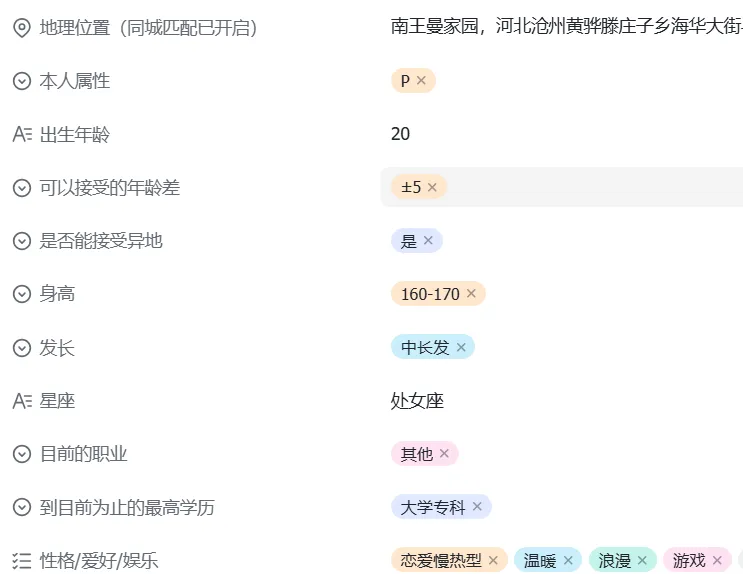The image size is (743, 574).
Task: Open the 可以接受的年龄差 select field
Action: pyautogui.click(x=562, y=187)
